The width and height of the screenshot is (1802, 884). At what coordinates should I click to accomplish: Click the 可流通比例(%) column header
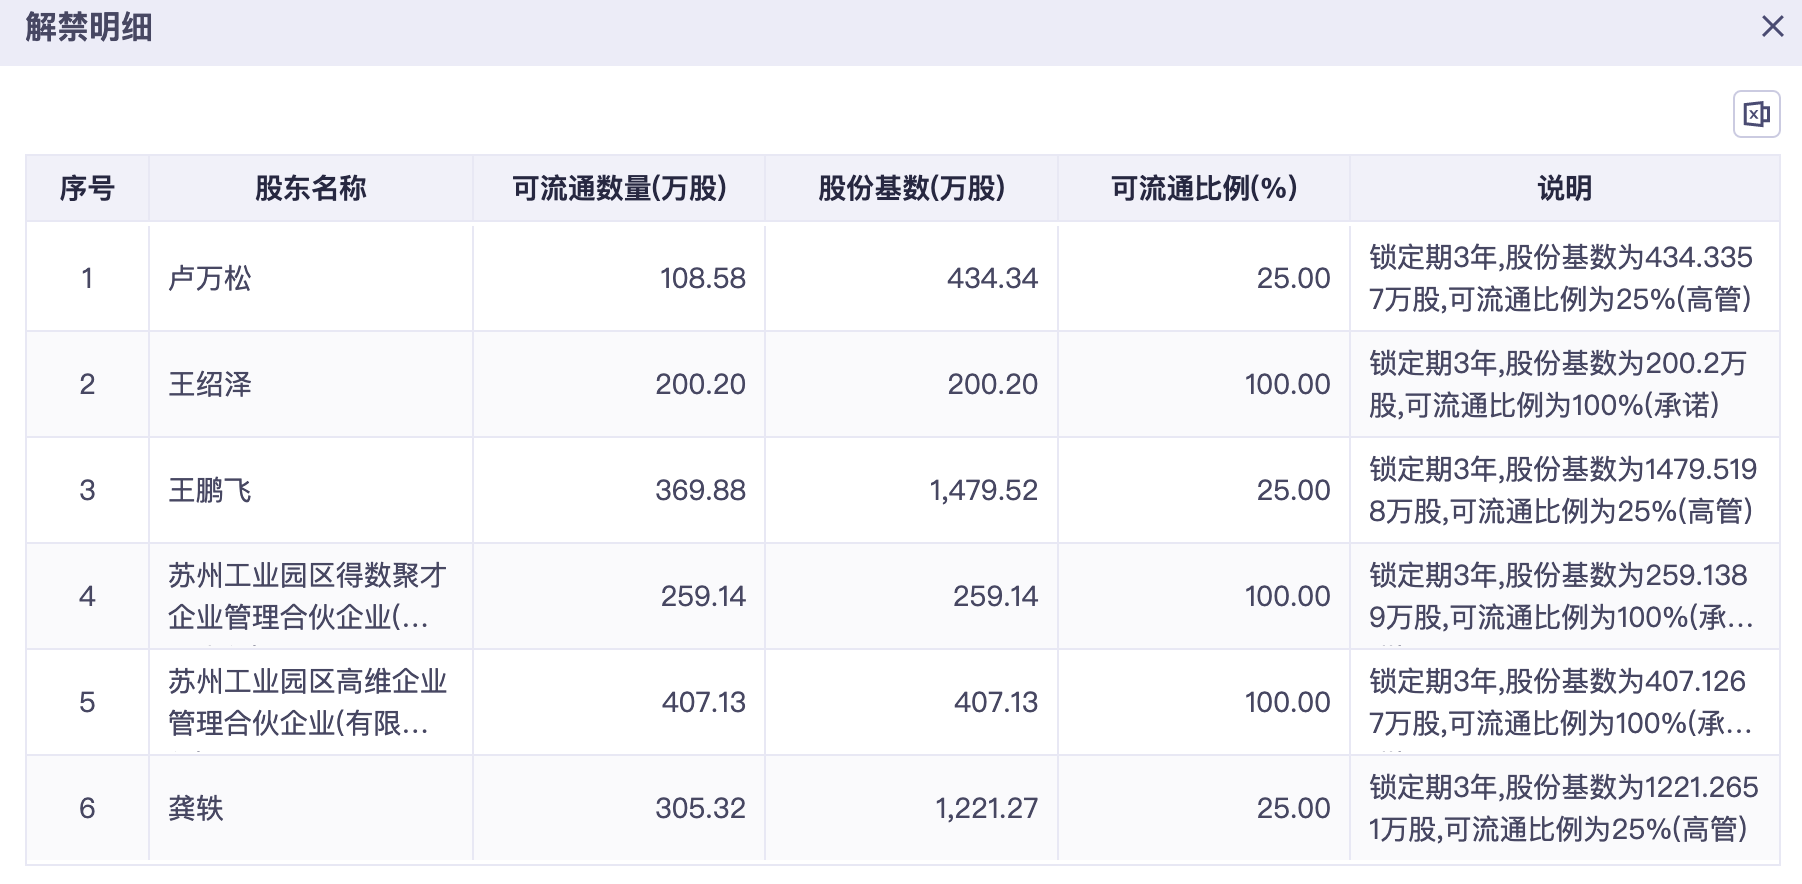pos(1203,188)
